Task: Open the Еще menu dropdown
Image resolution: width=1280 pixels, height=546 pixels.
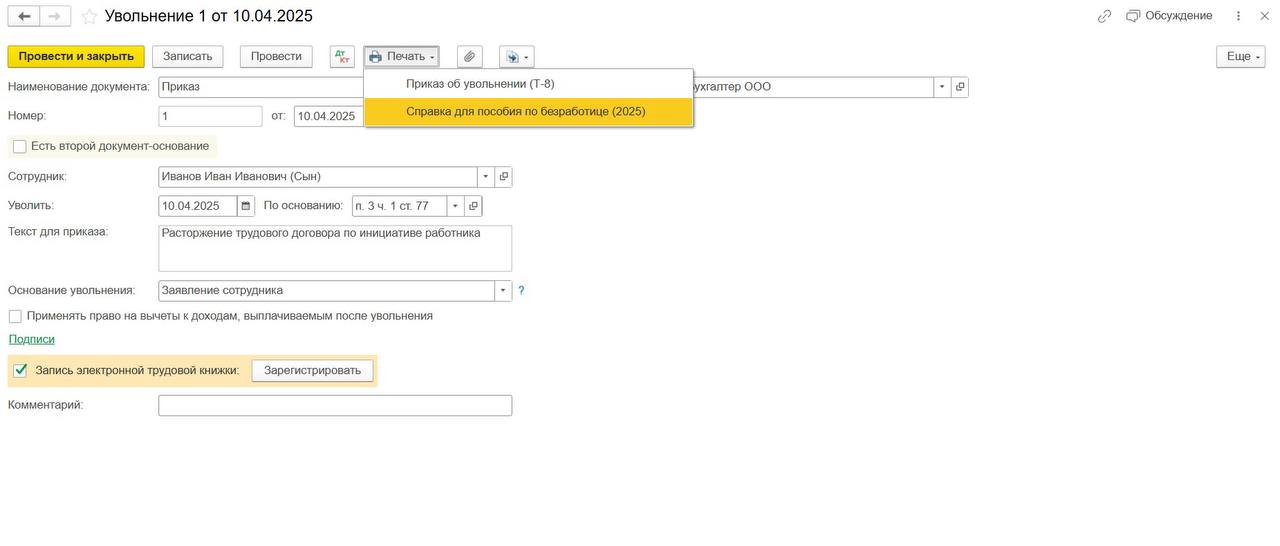Action: [x=1241, y=57]
